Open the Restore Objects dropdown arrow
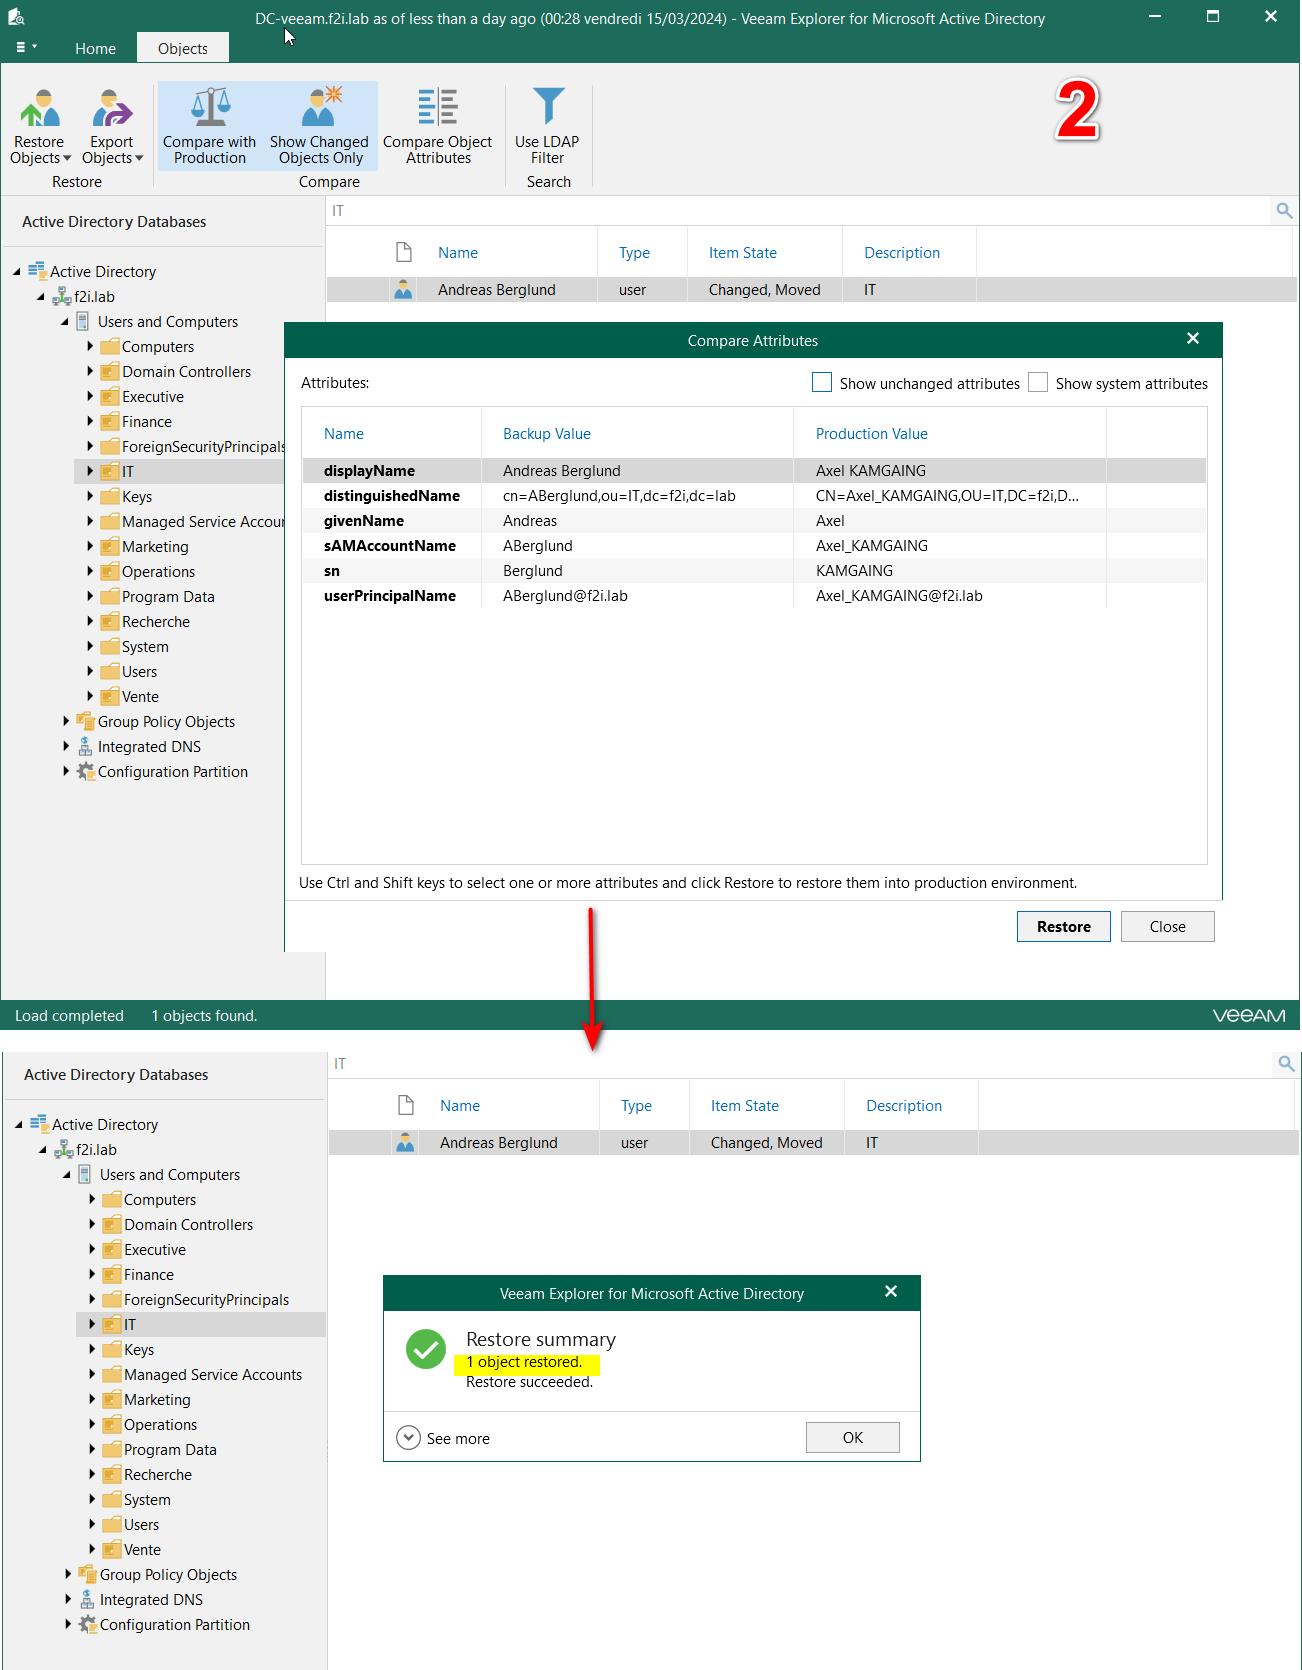1302x1670 pixels. [67, 158]
